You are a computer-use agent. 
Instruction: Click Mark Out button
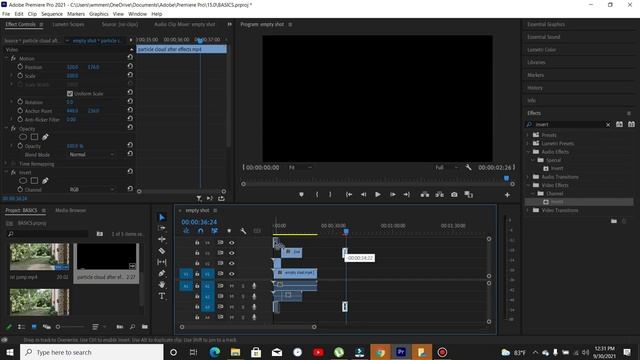(330, 195)
